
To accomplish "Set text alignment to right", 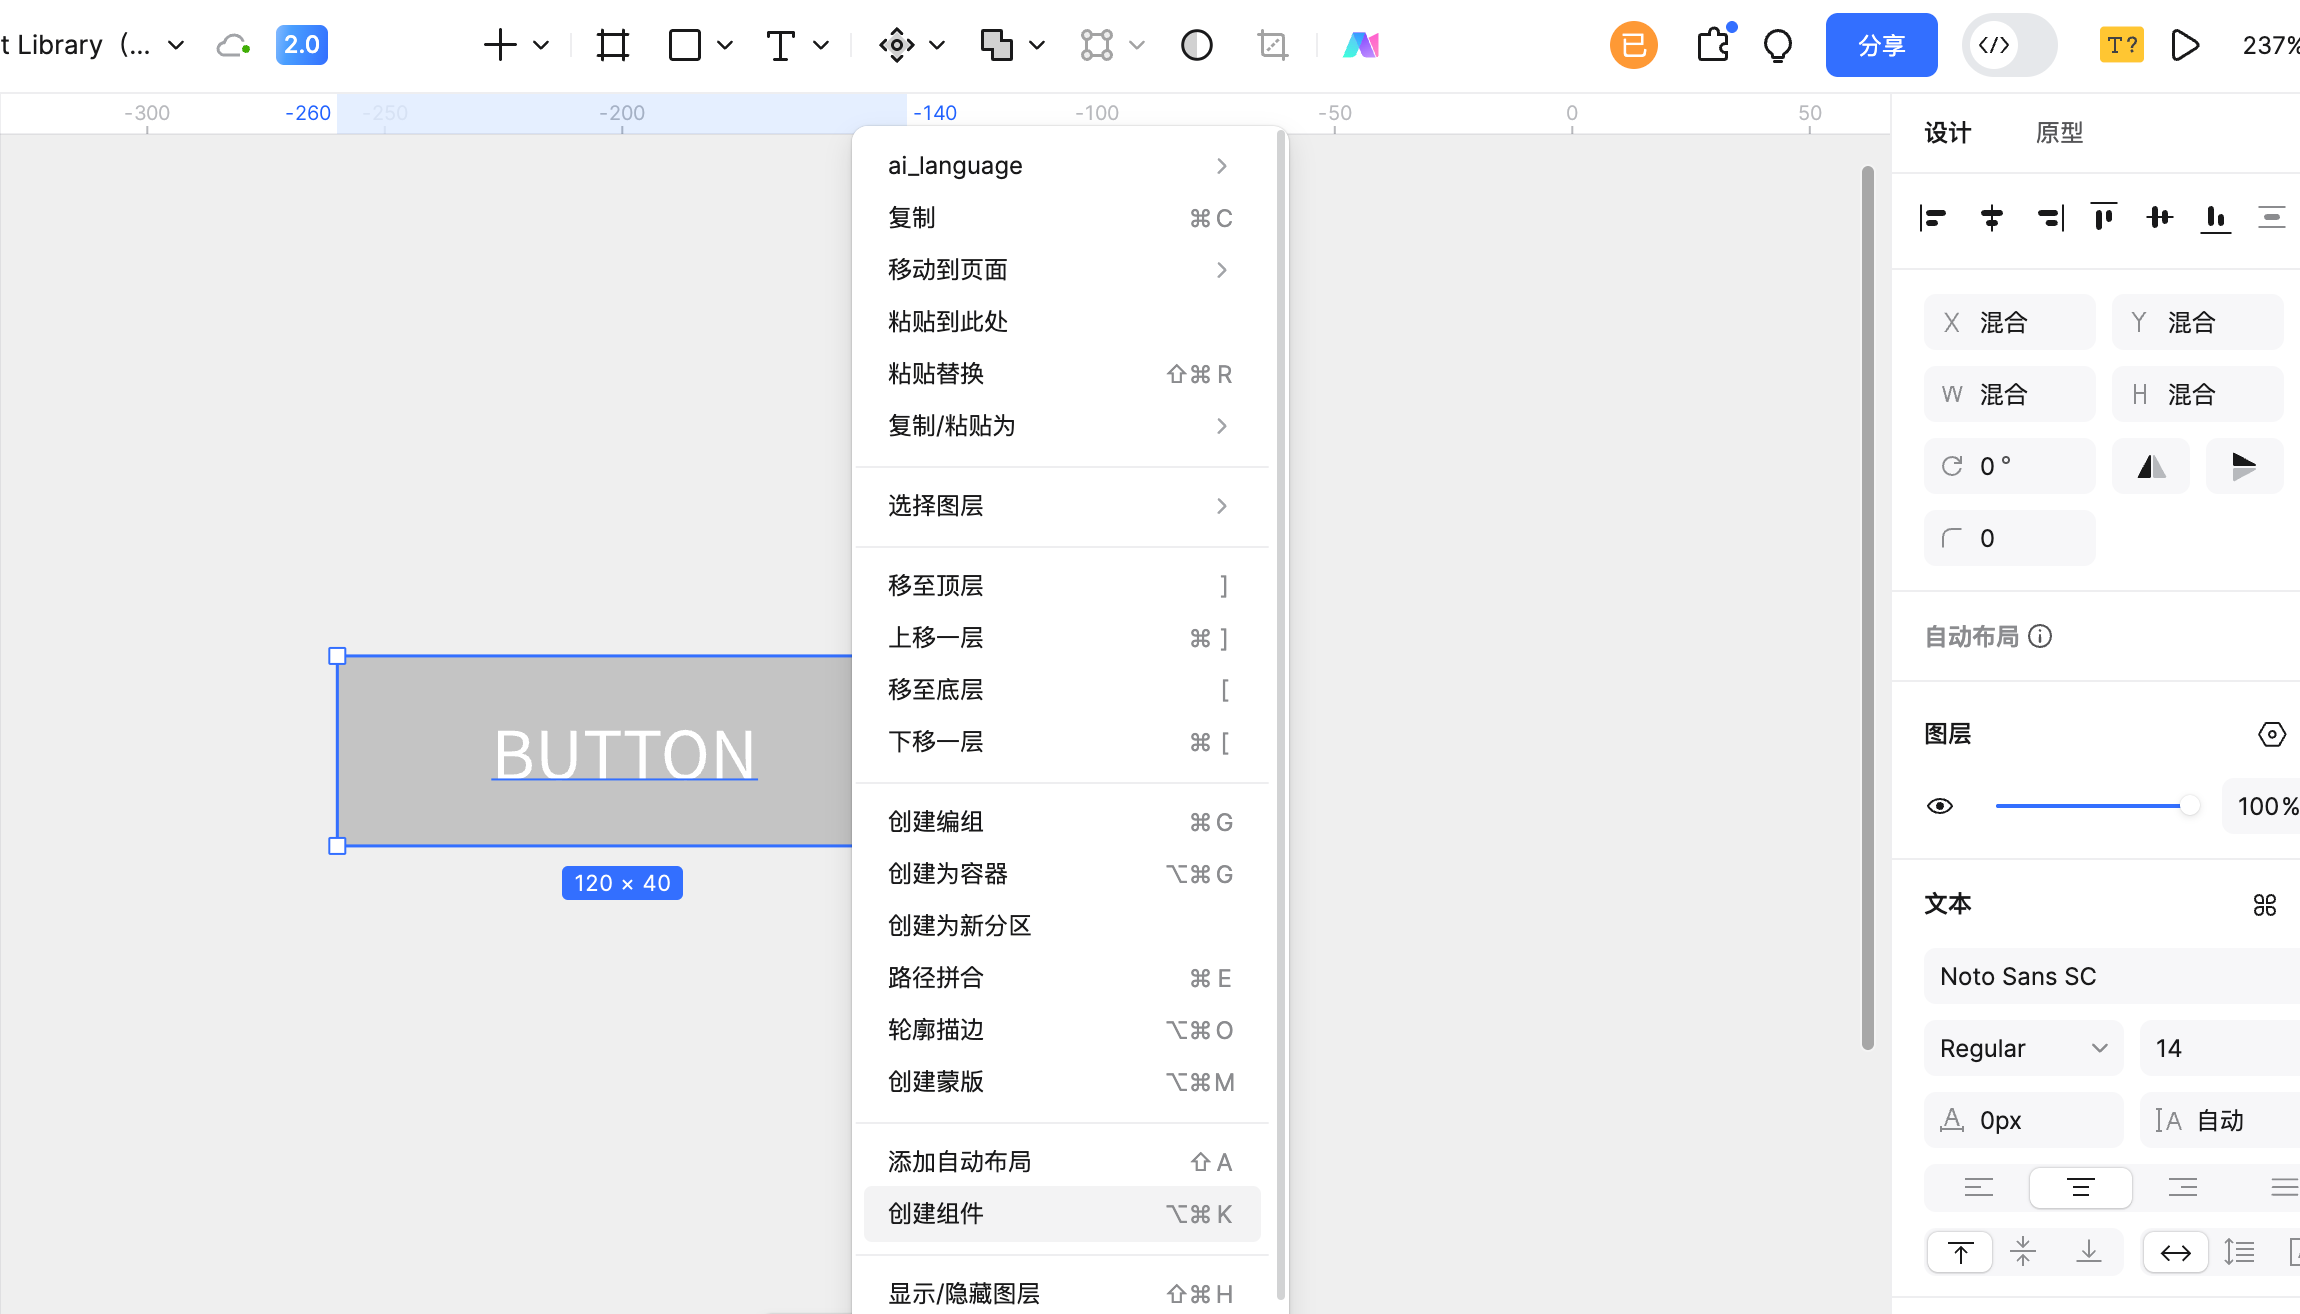I will [x=2183, y=1188].
